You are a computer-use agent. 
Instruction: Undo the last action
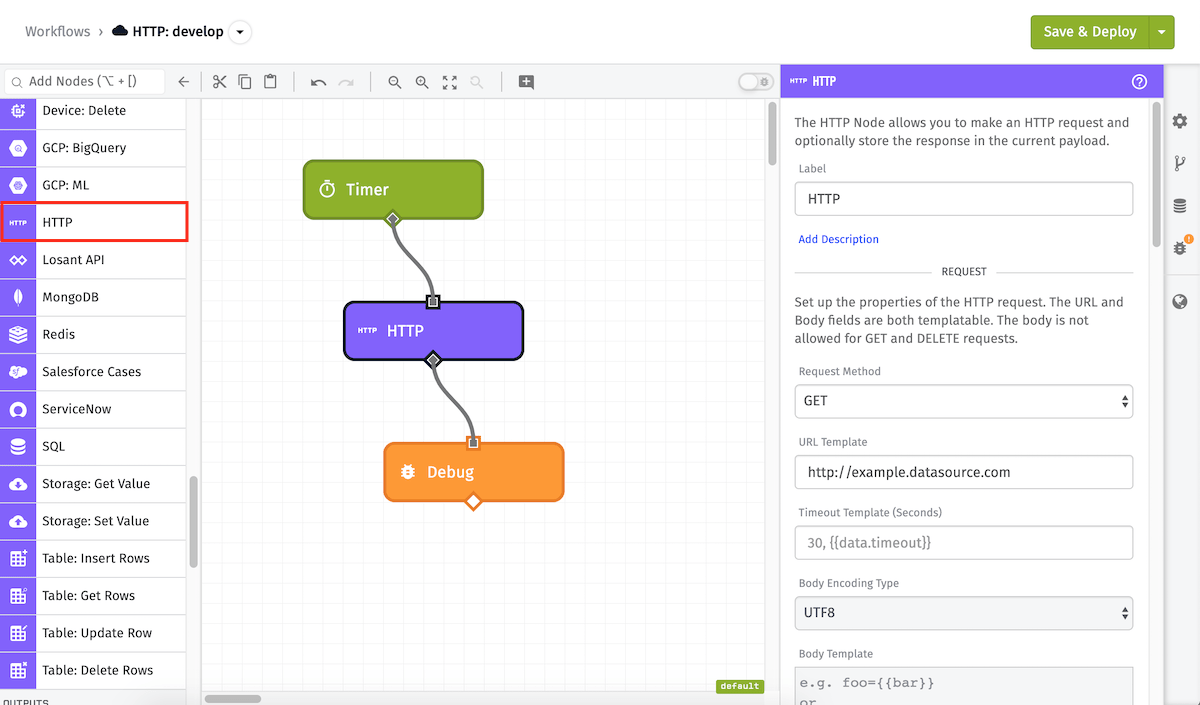318,82
